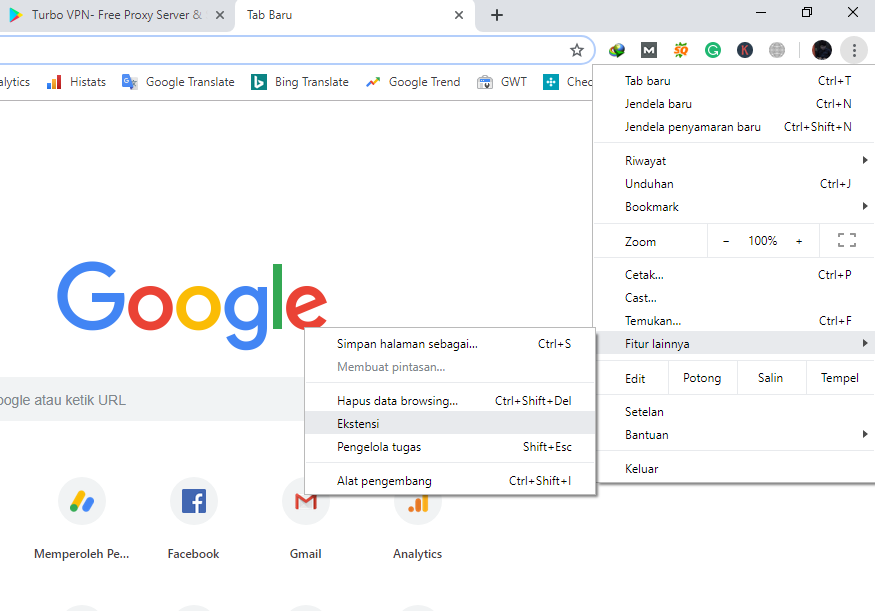Select Tab baru from menu
The image size is (875, 611).
coord(734,81)
